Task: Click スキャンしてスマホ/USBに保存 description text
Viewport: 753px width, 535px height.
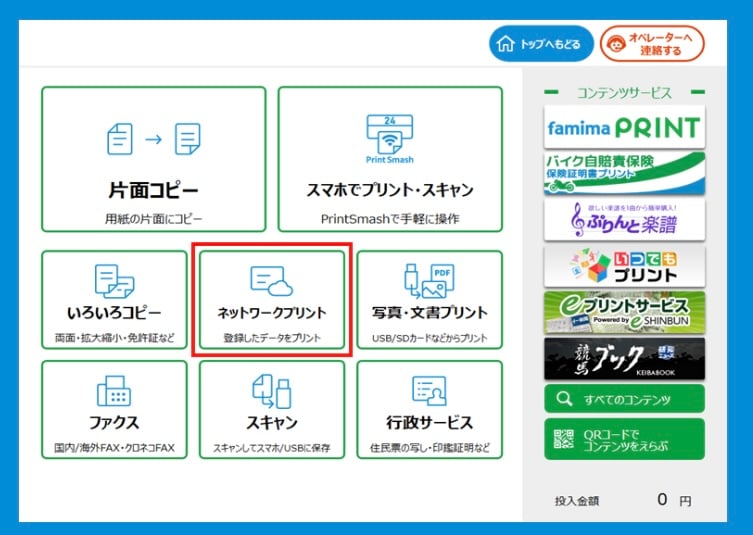Action: (x=272, y=448)
